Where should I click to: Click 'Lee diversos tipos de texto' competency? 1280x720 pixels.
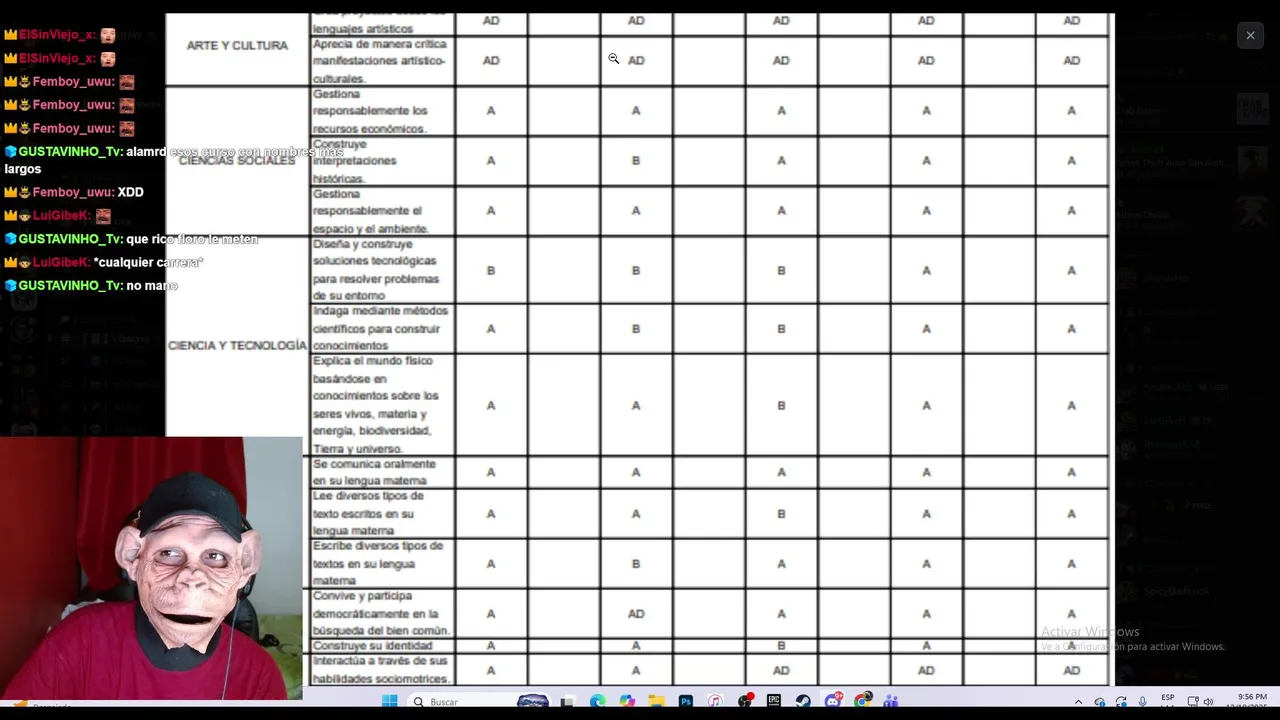click(x=368, y=513)
